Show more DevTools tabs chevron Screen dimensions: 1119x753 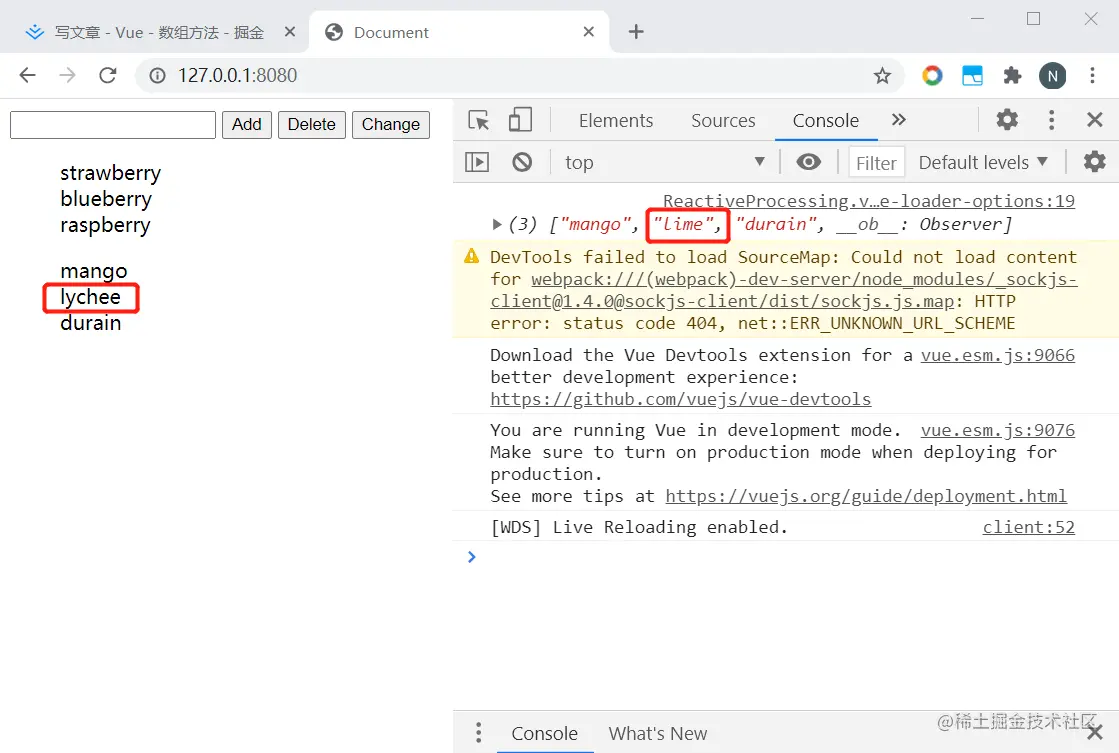[898, 120]
